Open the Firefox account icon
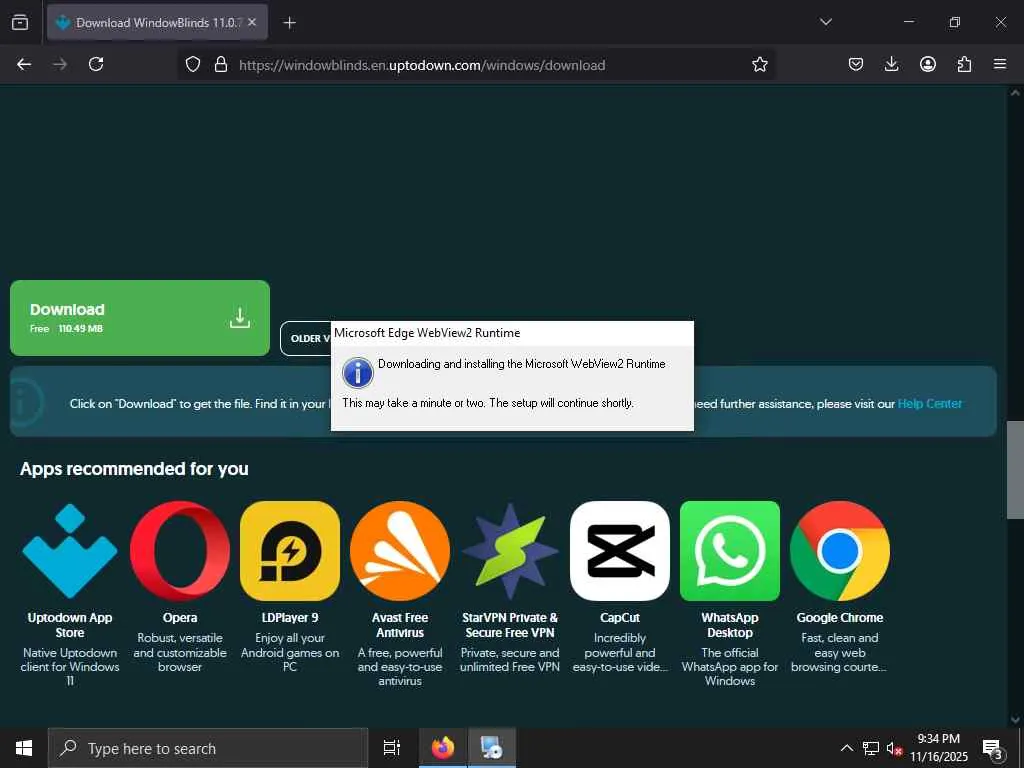The height and width of the screenshot is (768, 1024). point(928,64)
